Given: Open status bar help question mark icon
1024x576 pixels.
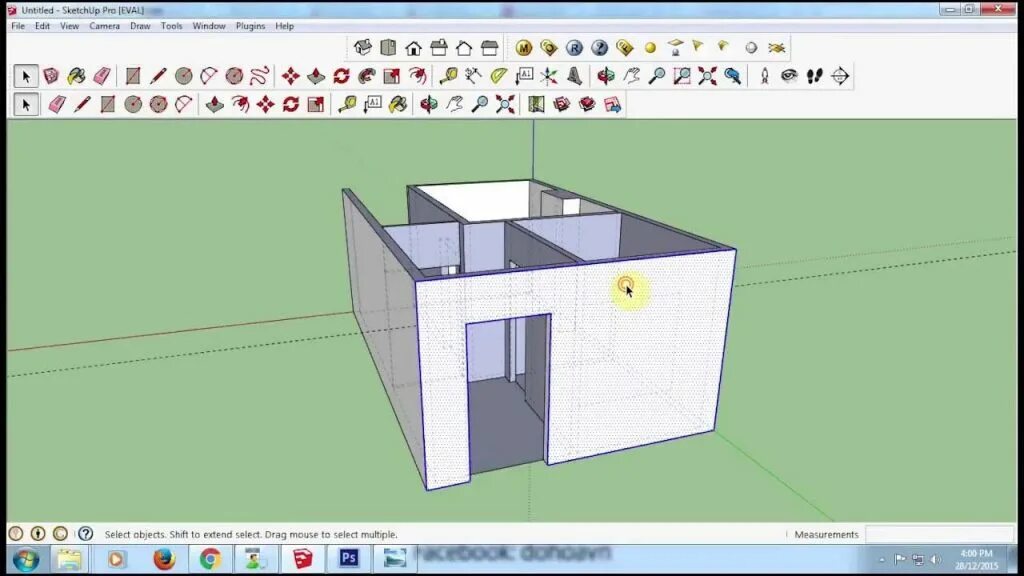Looking at the screenshot, I should click(86, 534).
